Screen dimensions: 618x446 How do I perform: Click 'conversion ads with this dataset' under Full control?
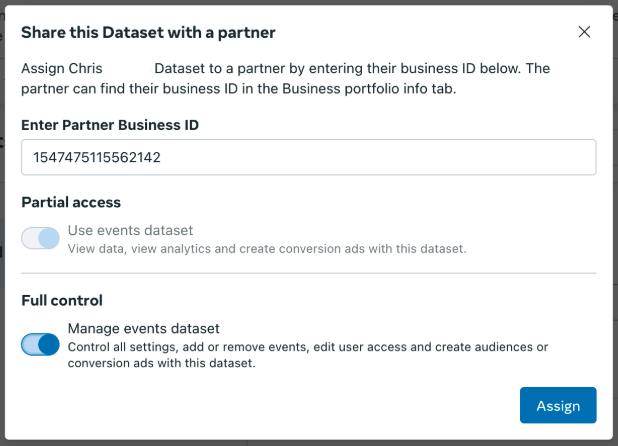click(x=160, y=363)
